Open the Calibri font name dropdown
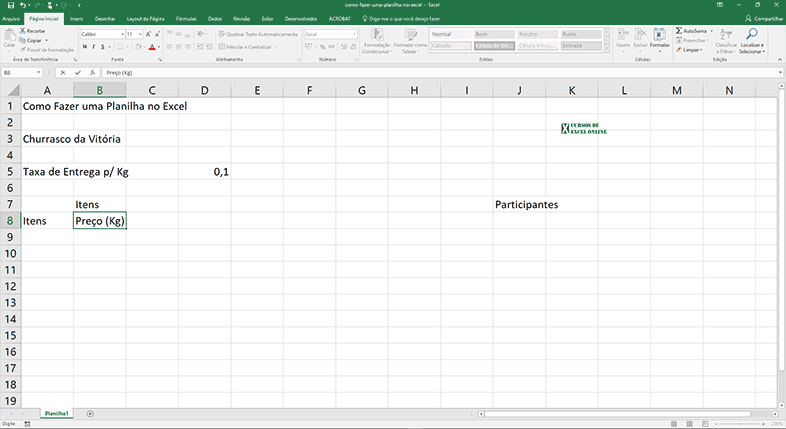Image resolution: width=786 pixels, height=429 pixels. (x=100, y=34)
